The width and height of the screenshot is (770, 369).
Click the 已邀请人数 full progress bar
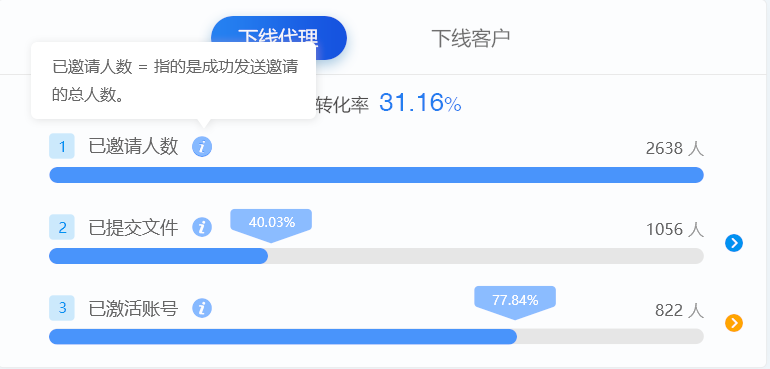click(x=376, y=175)
